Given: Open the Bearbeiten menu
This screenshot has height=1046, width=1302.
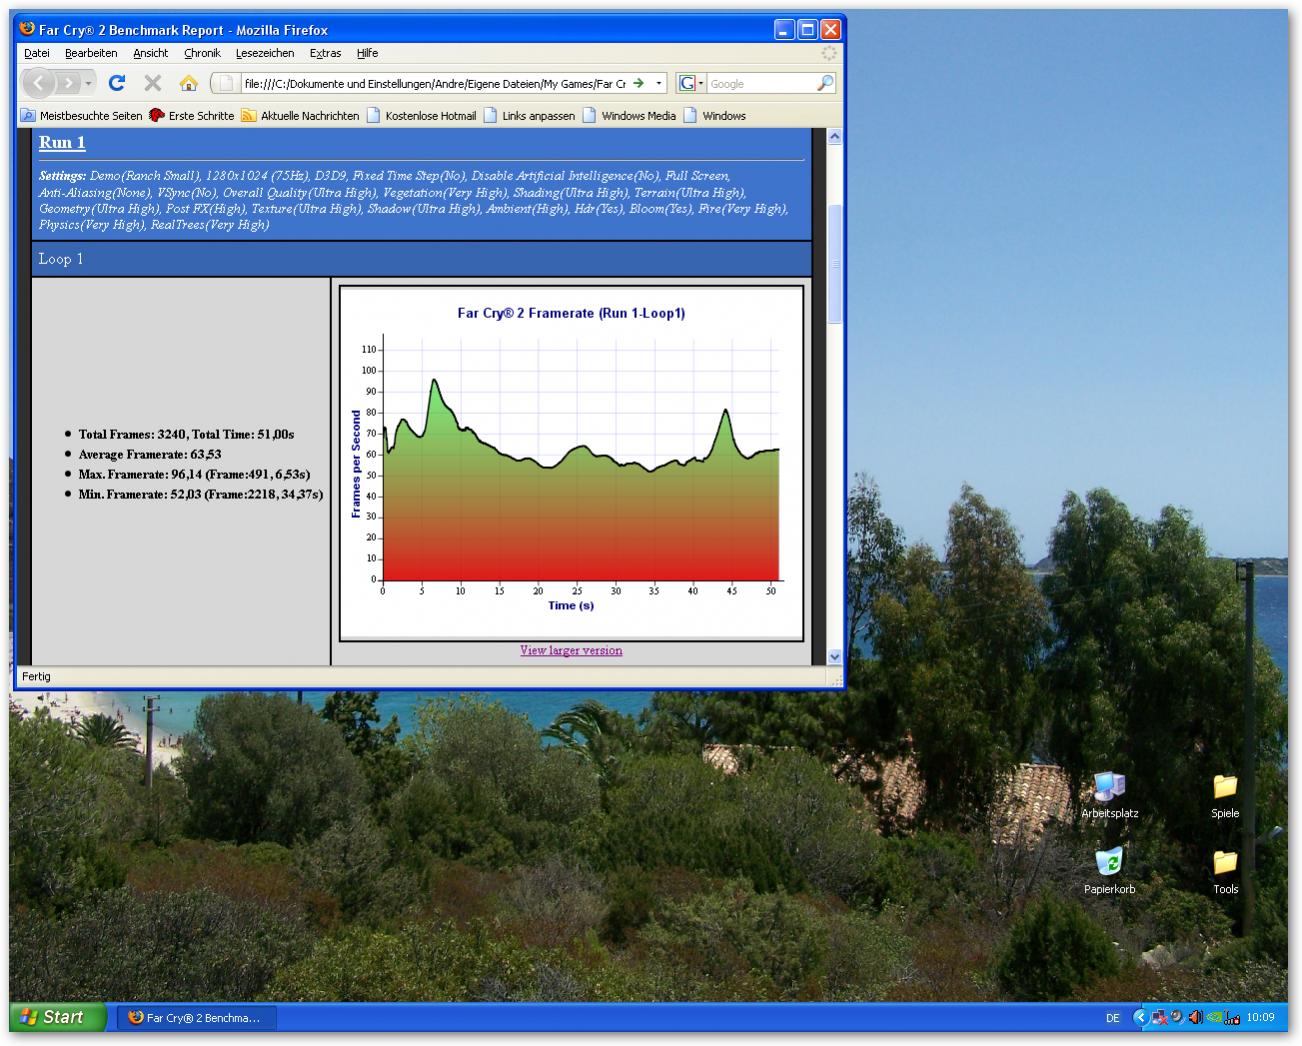Looking at the screenshot, I should click(x=91, y=53).
